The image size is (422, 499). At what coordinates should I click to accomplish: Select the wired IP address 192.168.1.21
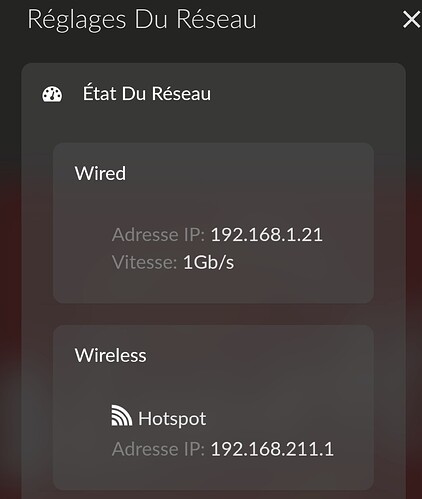[x=267, y=235]
